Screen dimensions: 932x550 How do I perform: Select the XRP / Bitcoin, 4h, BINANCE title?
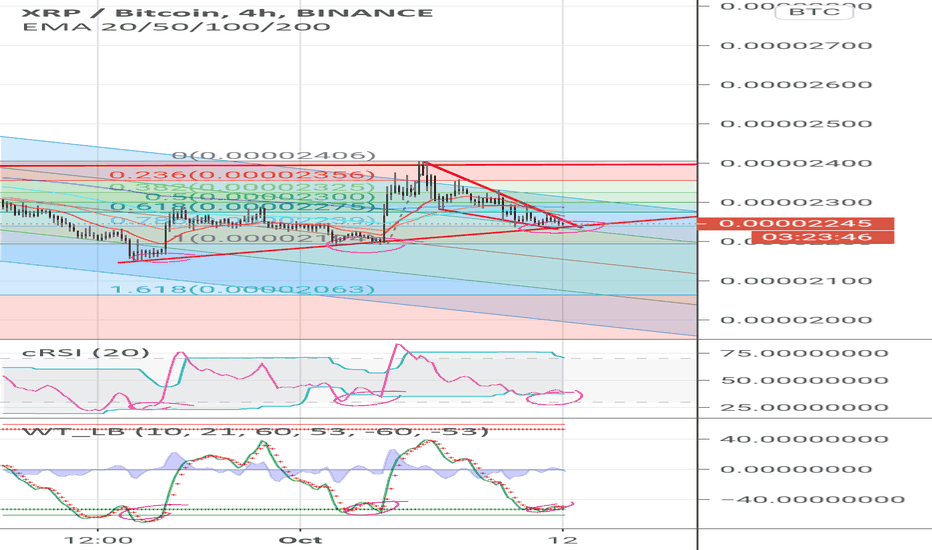coord(228,12)
